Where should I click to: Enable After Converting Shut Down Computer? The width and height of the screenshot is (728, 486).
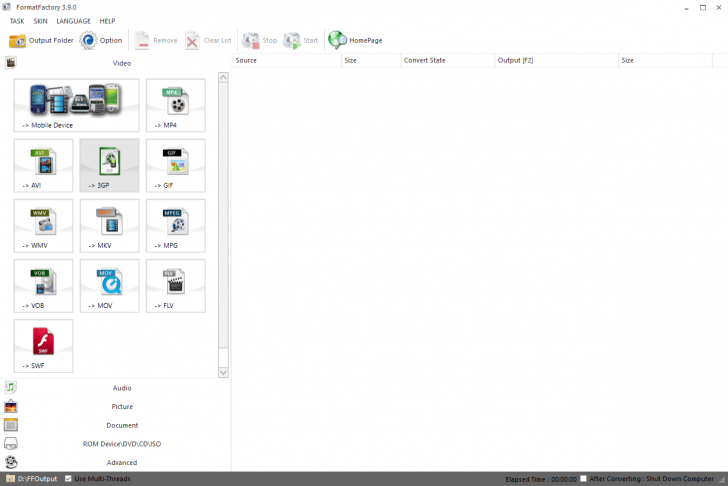point(583,479)
